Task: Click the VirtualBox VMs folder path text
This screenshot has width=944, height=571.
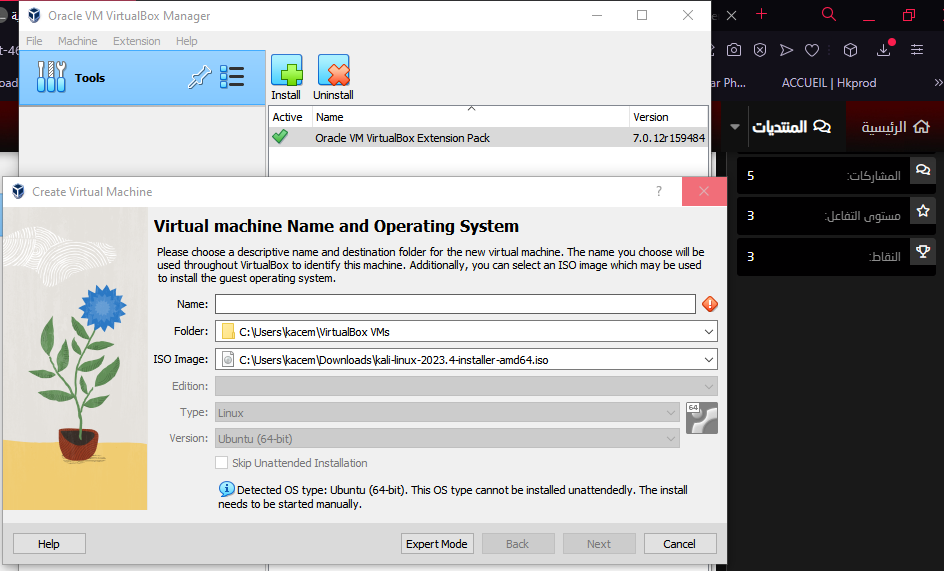Action: click(314, 332)
